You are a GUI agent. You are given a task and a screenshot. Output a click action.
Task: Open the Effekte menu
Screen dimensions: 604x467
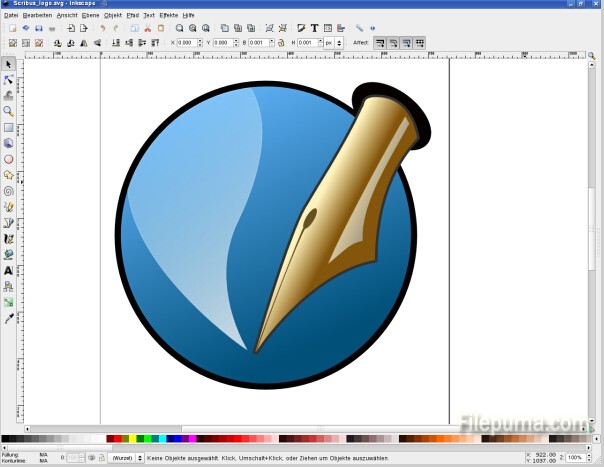point(168,16)
